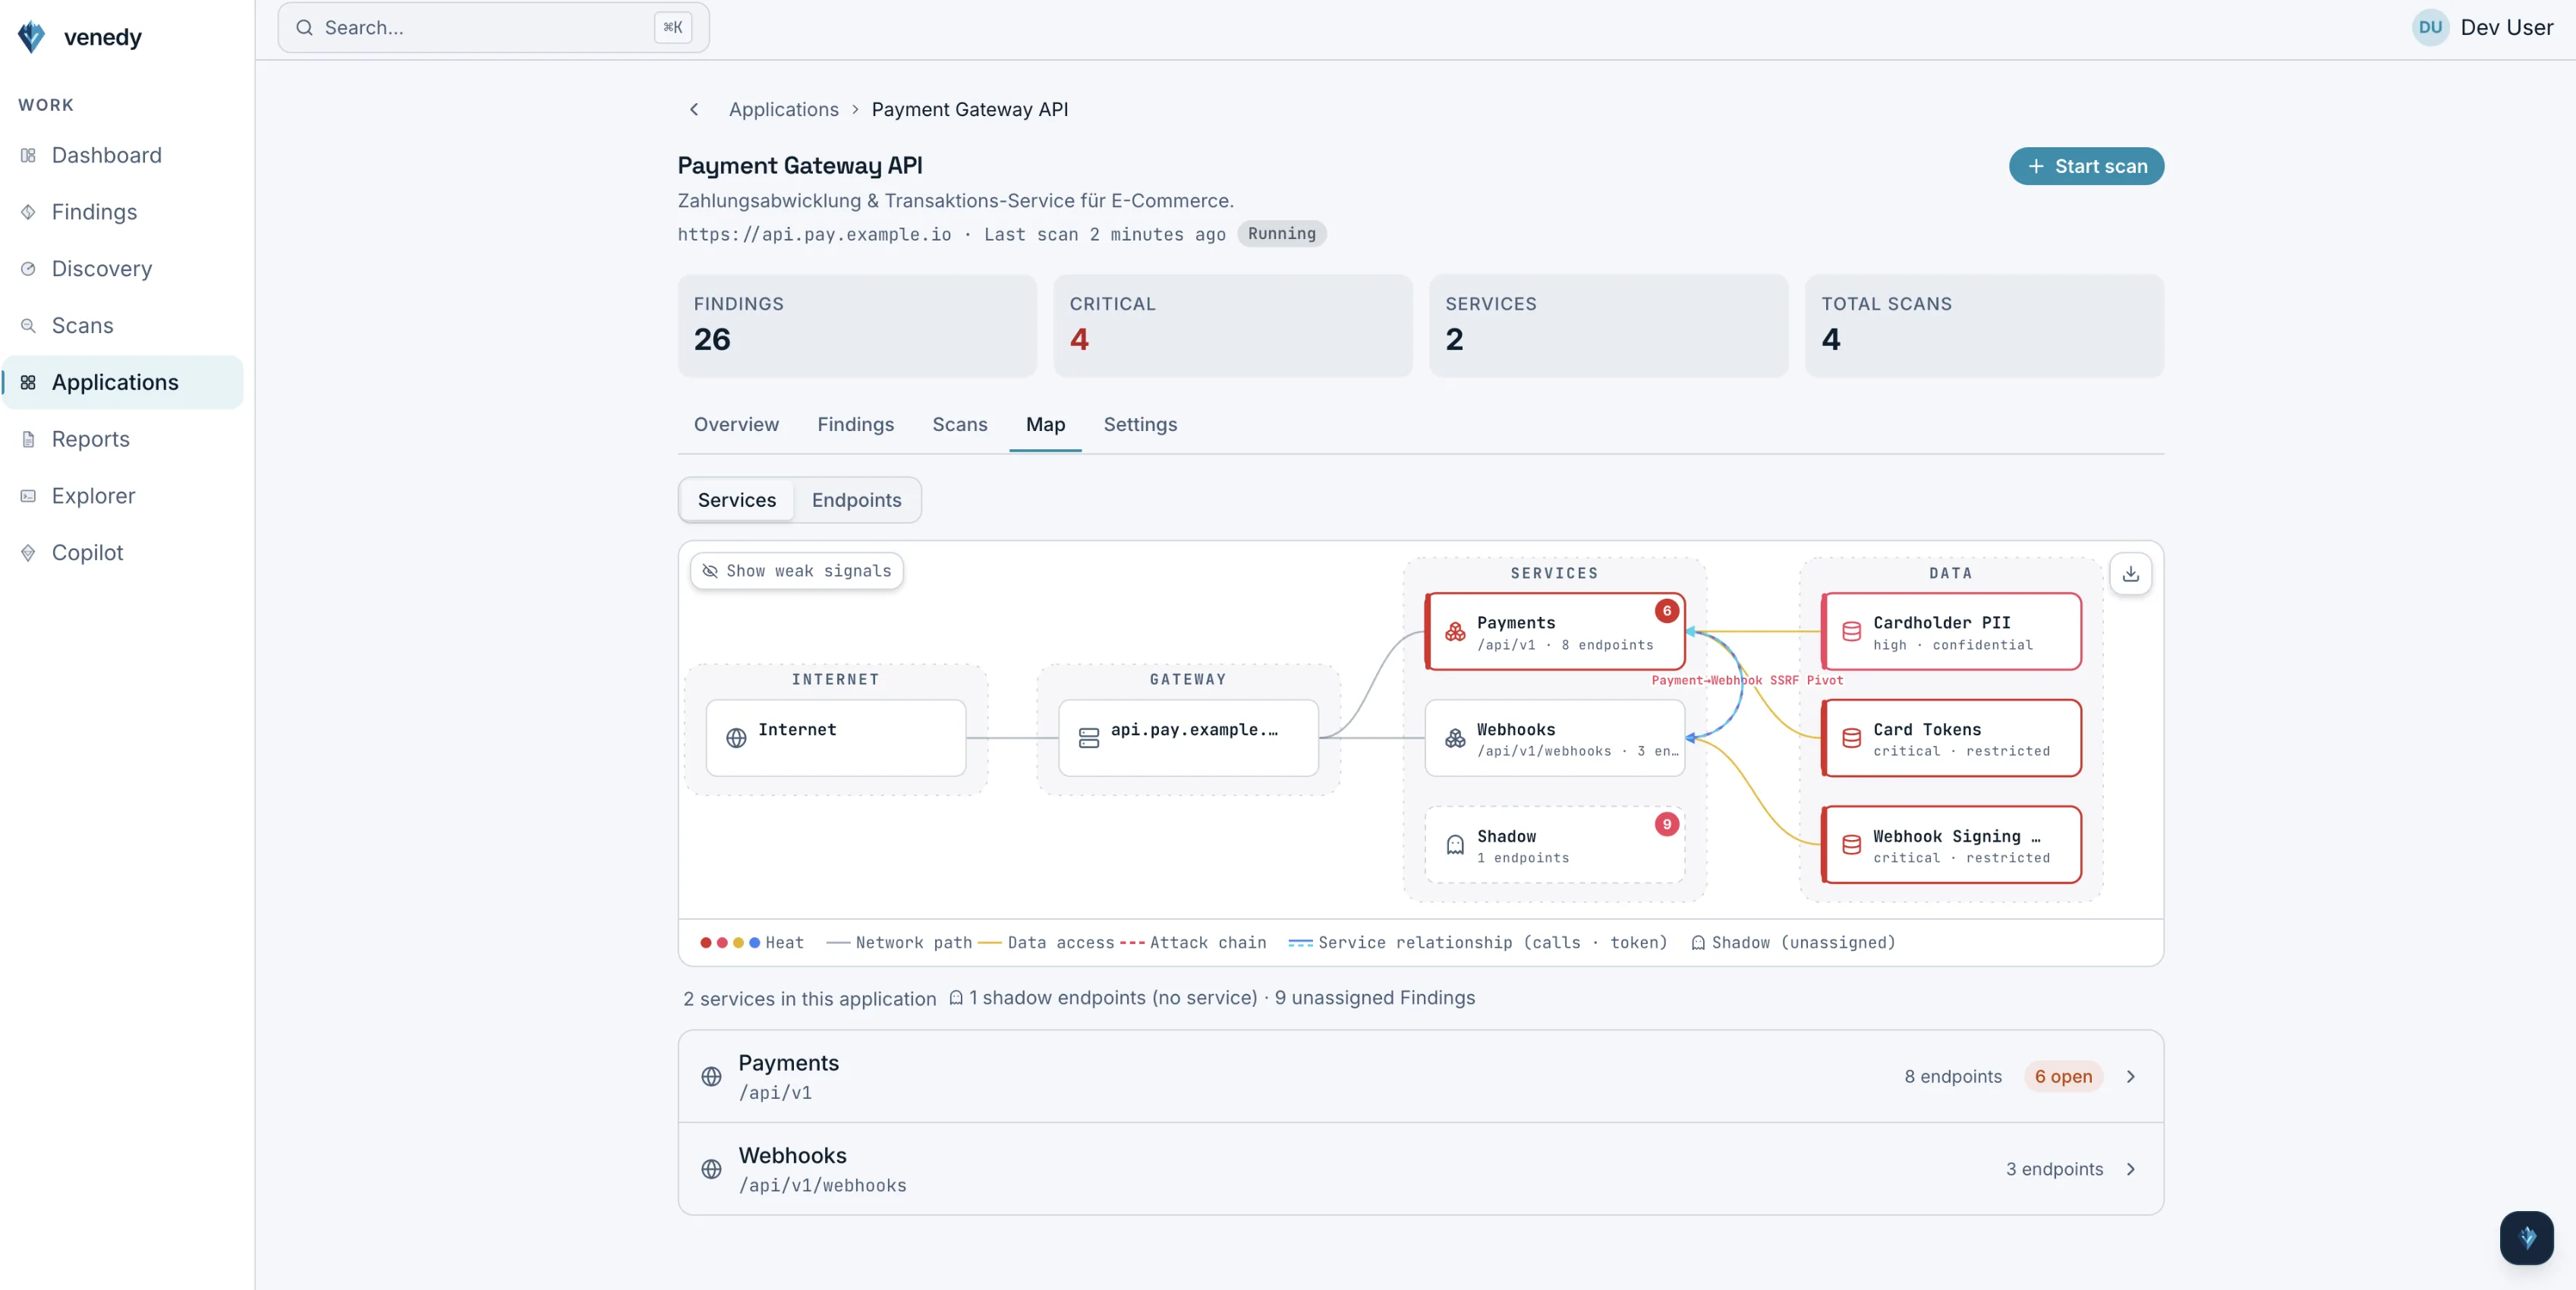Toggle Show weak signals
The width and height of the screenshot is (2576, 1290).
[x=797, y=571]
